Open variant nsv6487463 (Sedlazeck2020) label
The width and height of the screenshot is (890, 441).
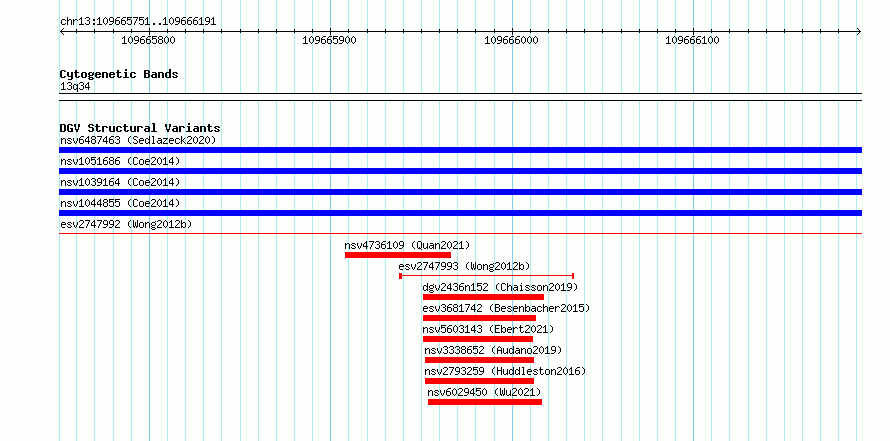(138, 140)
